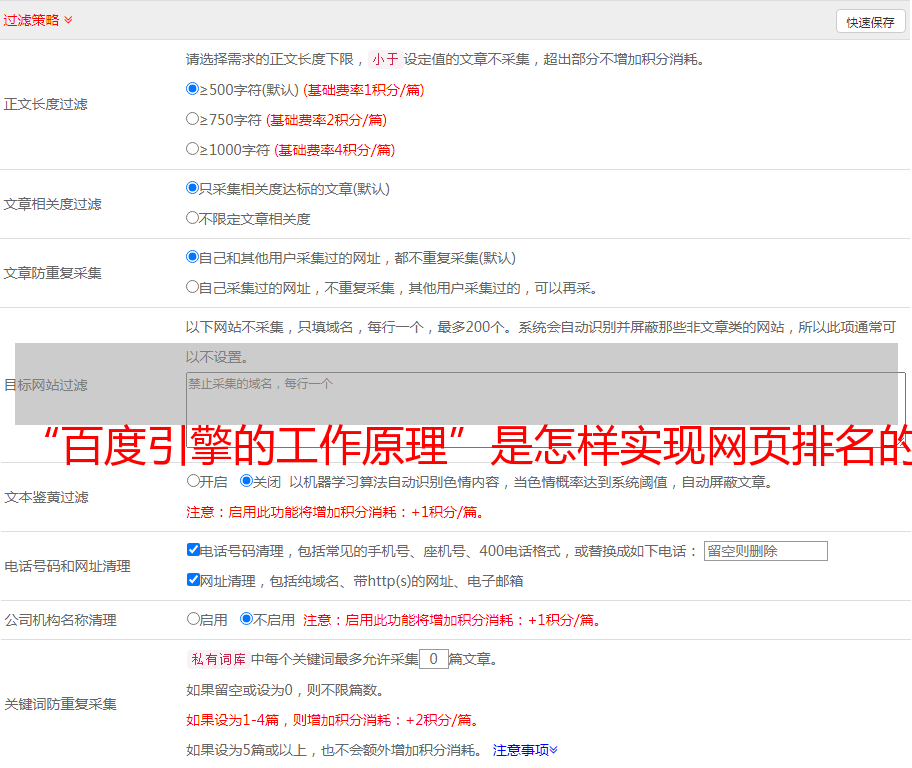The image size is (912, 768).
Task: Choose 只采集相关度达标的文章 option
Action: pyautogui.click(x=193, y=188)
